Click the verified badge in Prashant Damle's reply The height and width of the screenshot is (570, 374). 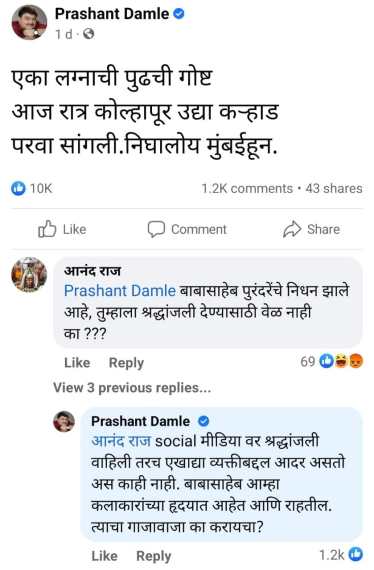click(x=204, y=421)
